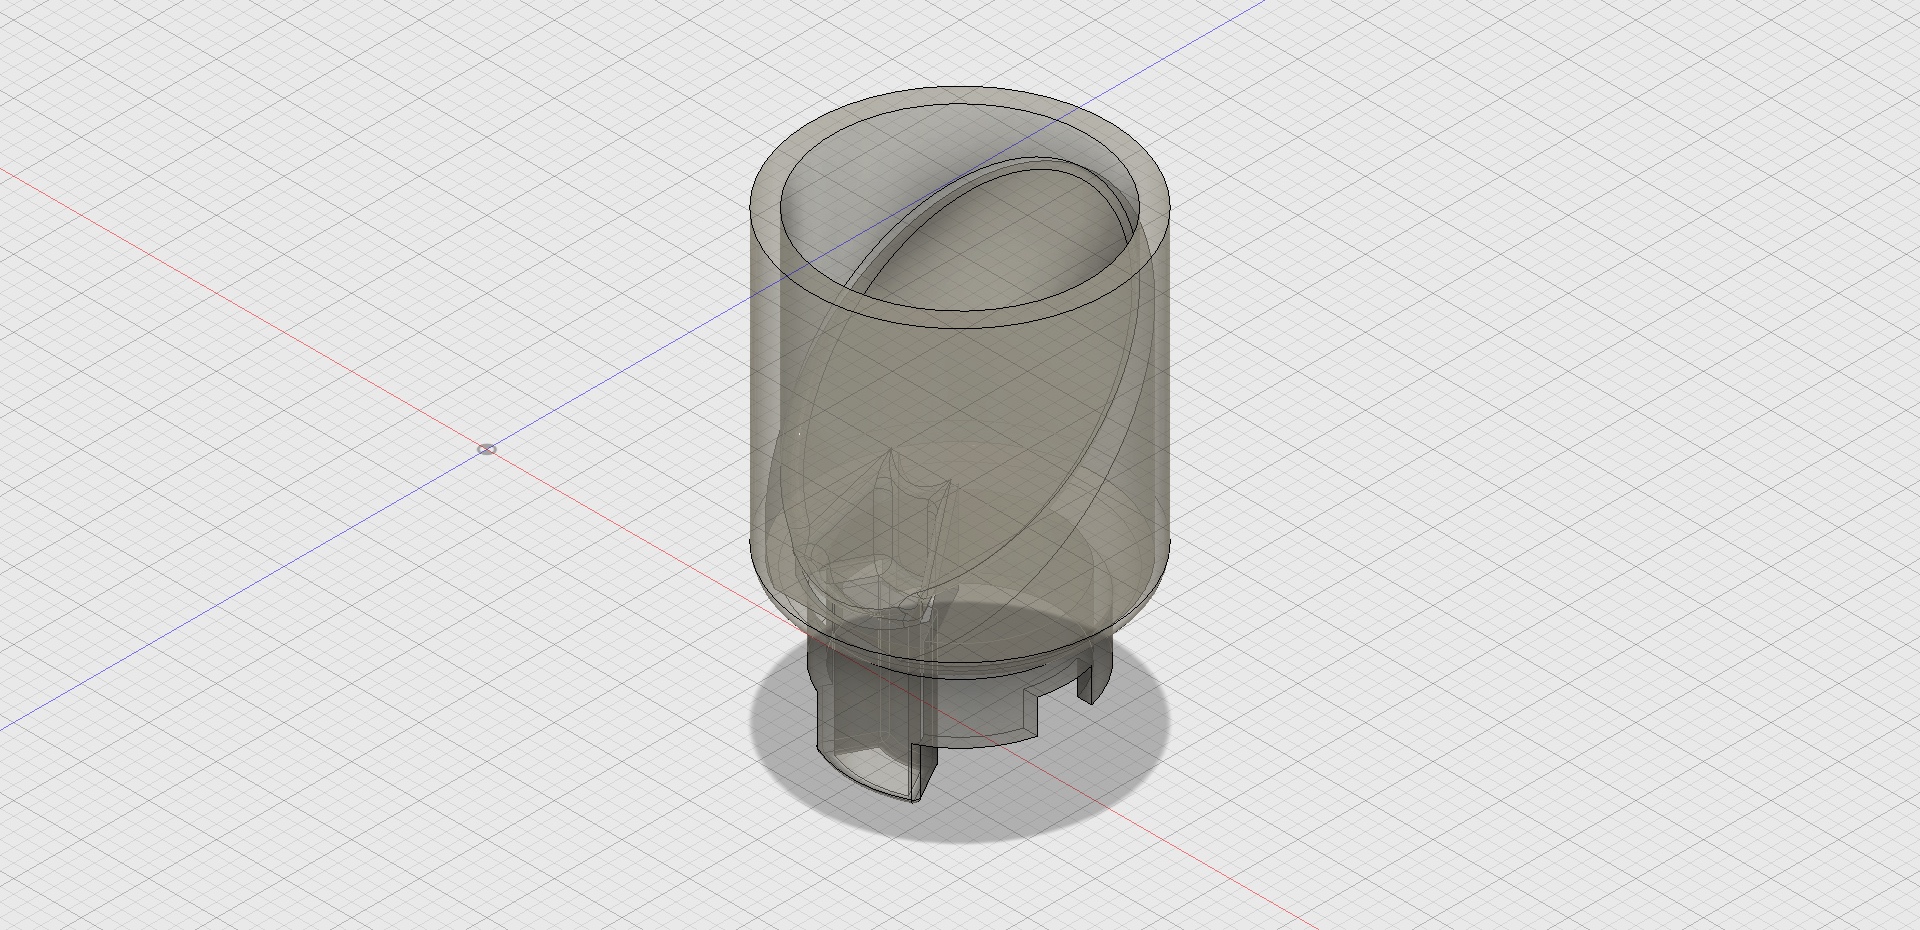Select the origin point marker where axes cross
1920x930 pixels.
tap(487, 449)
